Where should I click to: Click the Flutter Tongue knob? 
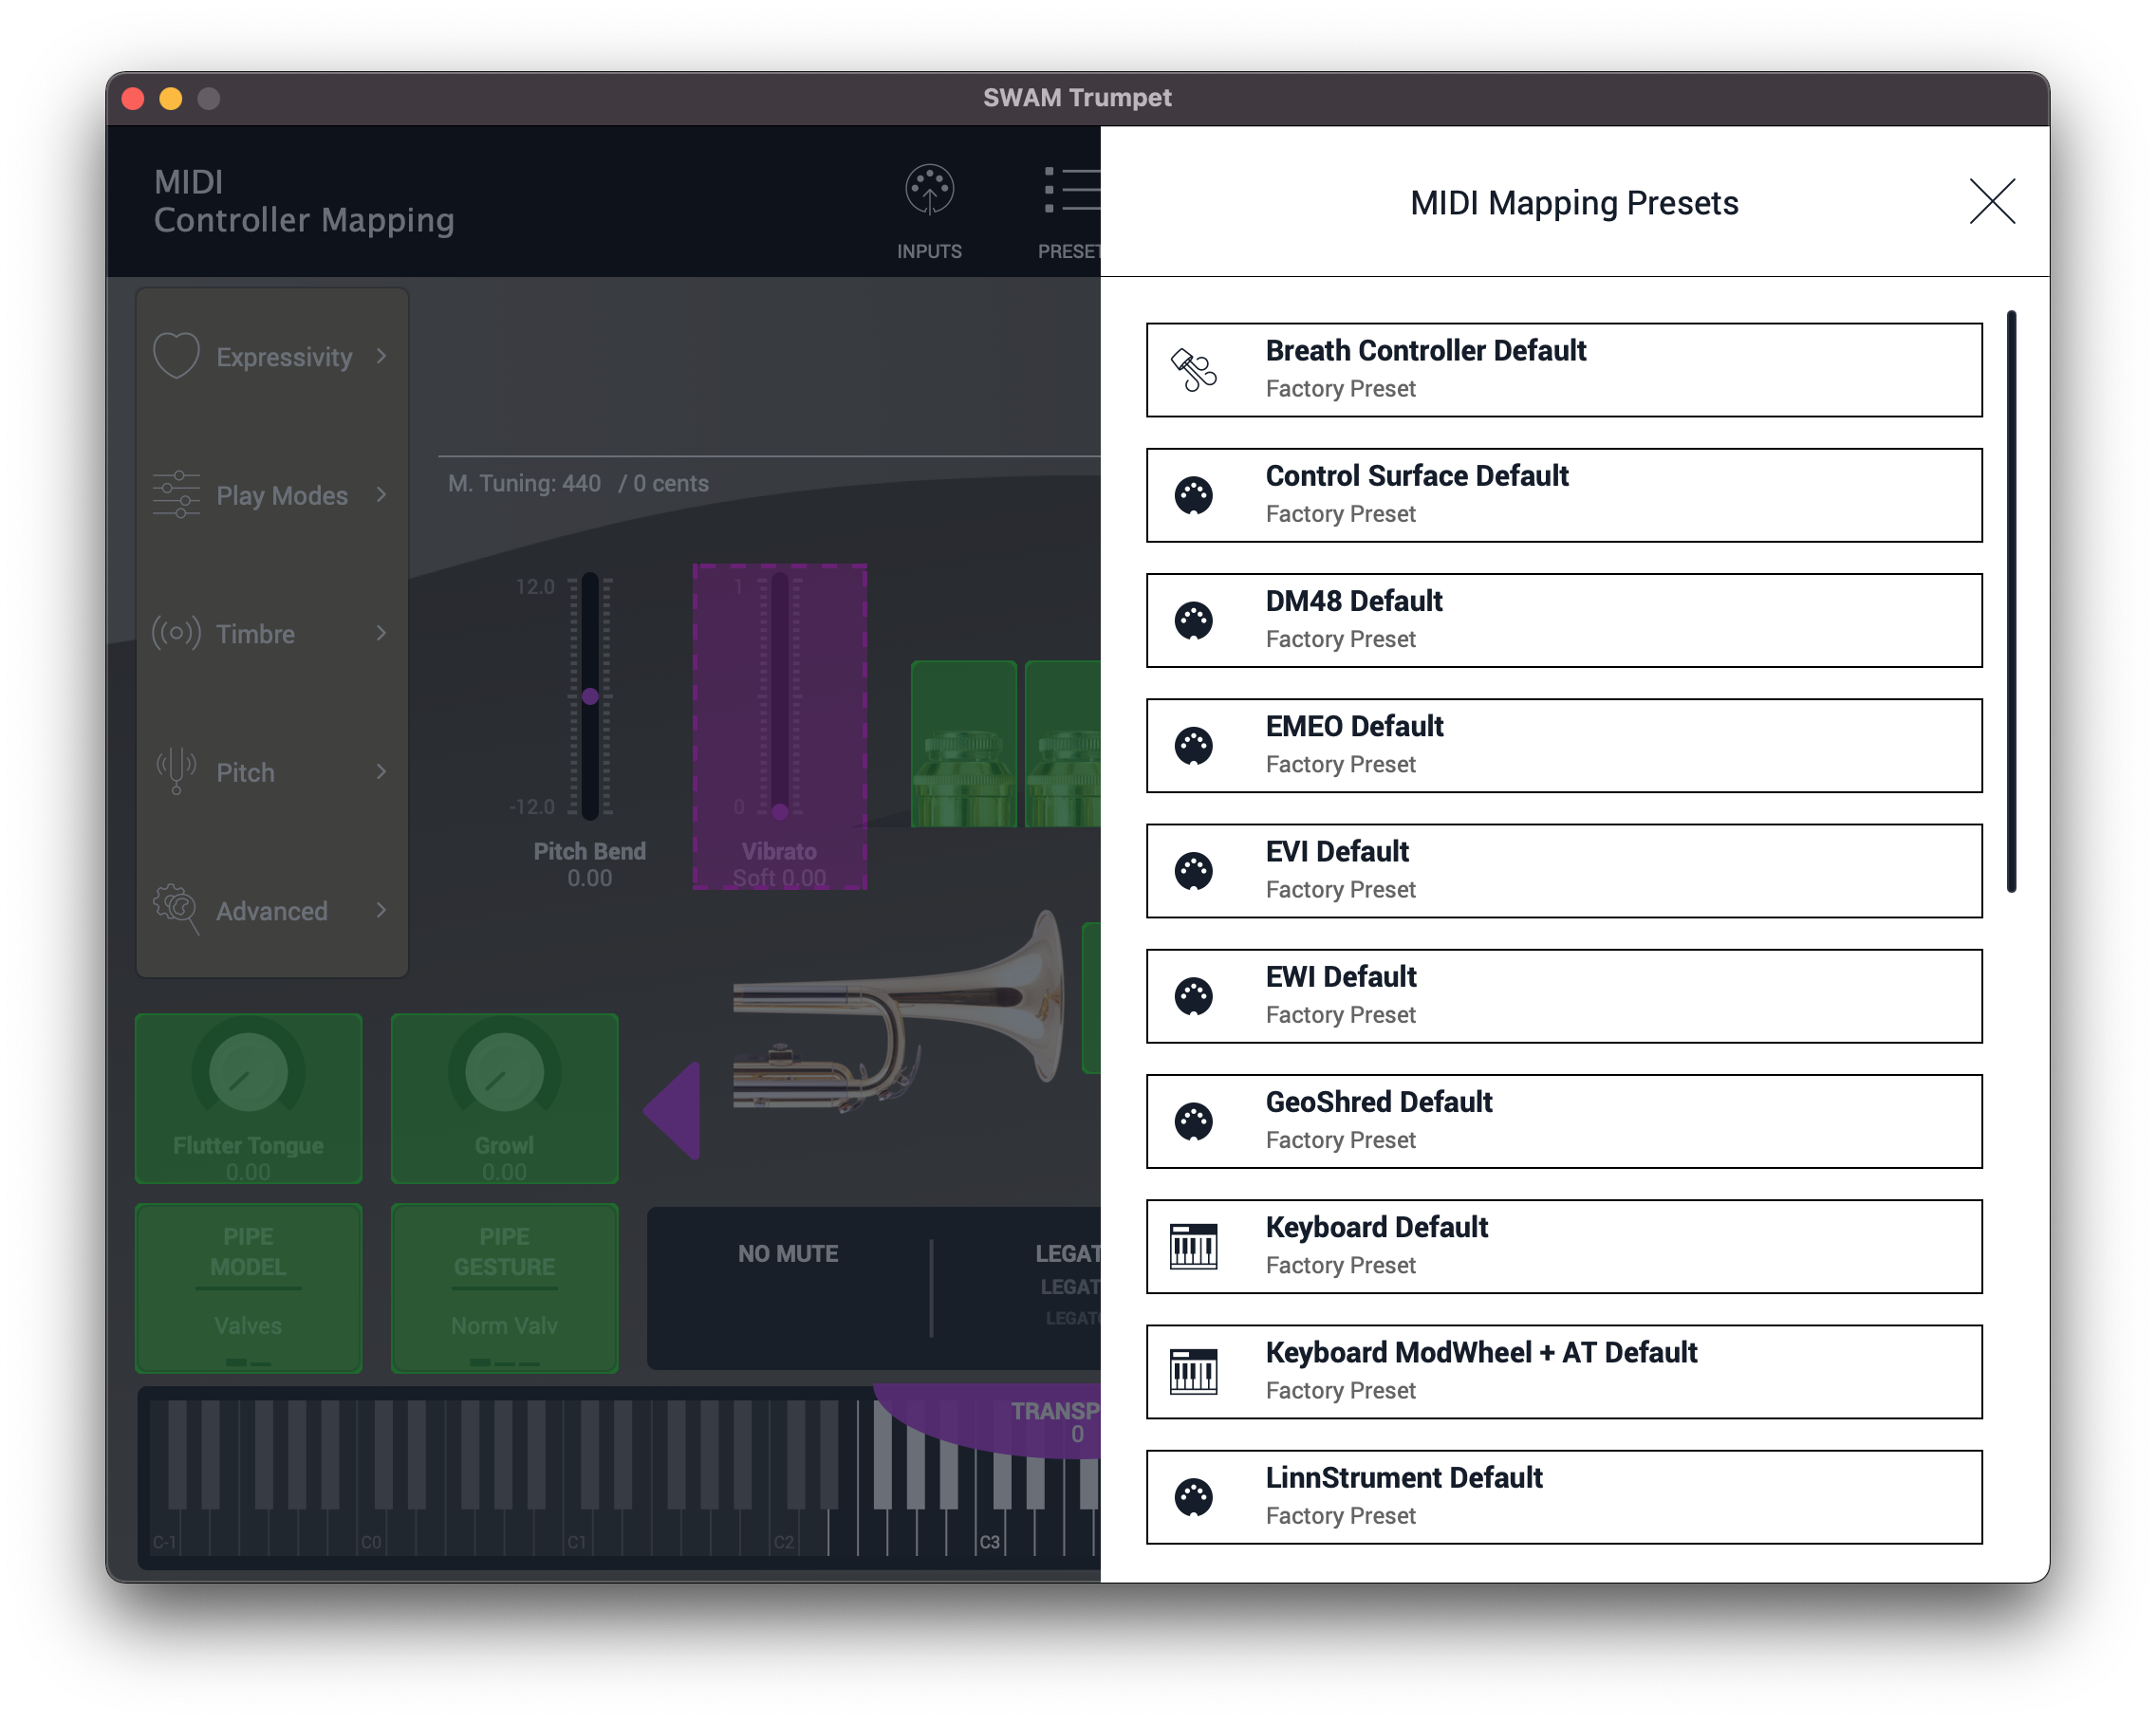click(248, 1073)
